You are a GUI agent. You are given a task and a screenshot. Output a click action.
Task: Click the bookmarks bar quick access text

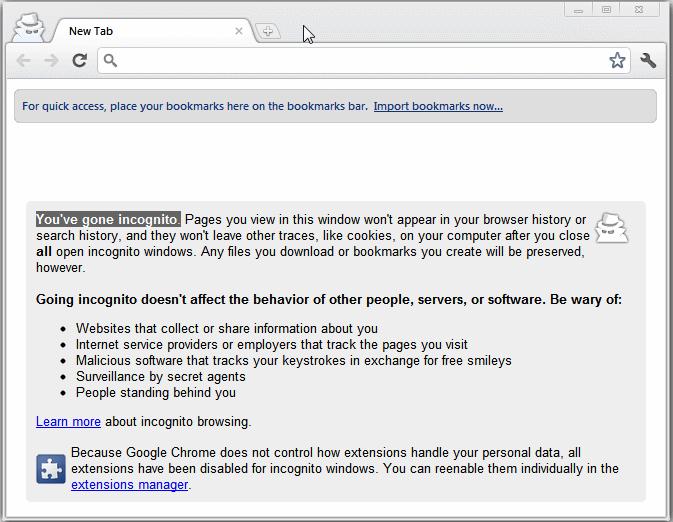[x=195, y=106]
